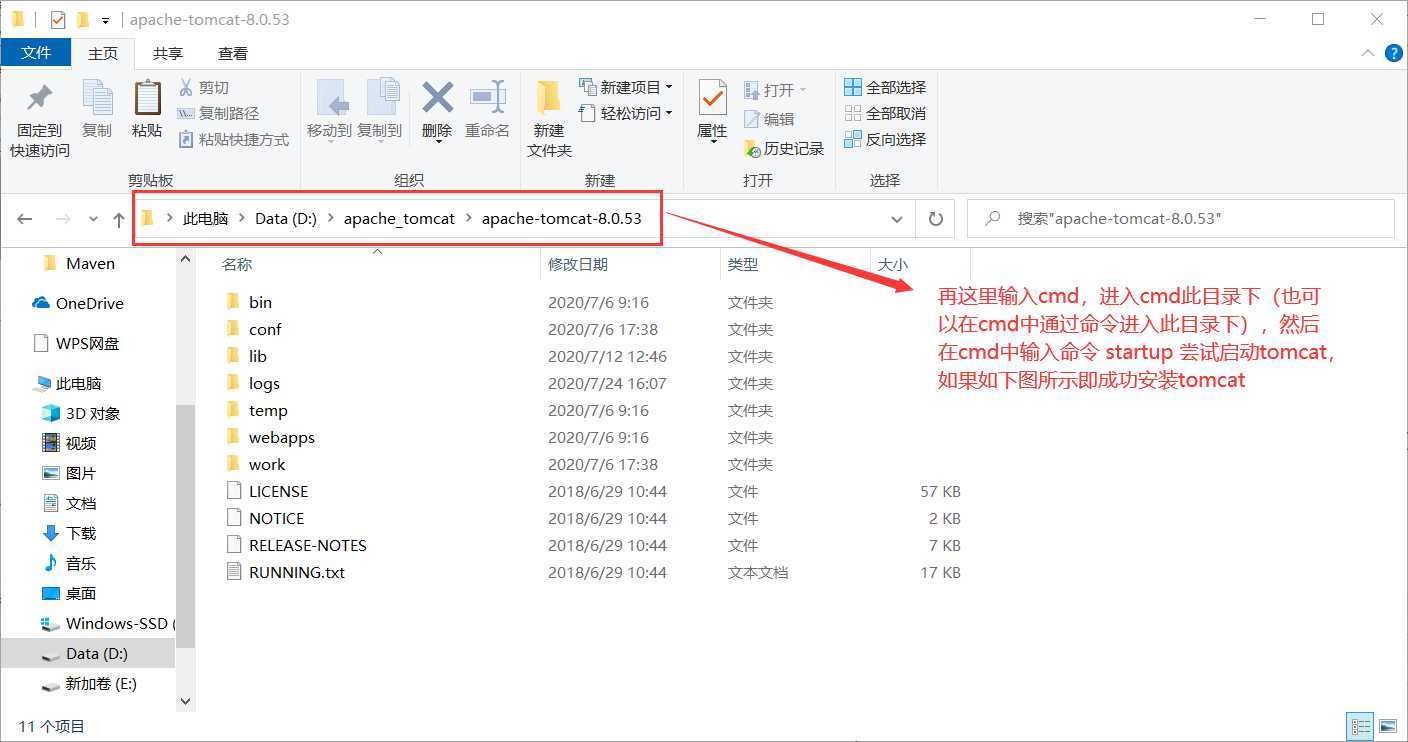
Task: Open the Copy to (复制到) command
Action: (x=379, y=110)
